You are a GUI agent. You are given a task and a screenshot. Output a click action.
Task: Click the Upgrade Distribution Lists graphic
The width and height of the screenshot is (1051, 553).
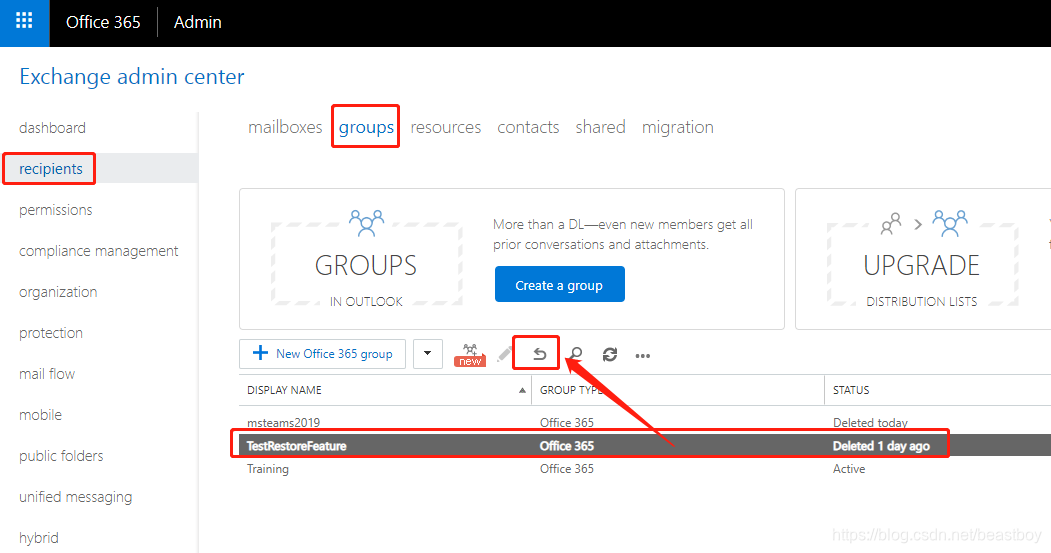tap(922, 259)
